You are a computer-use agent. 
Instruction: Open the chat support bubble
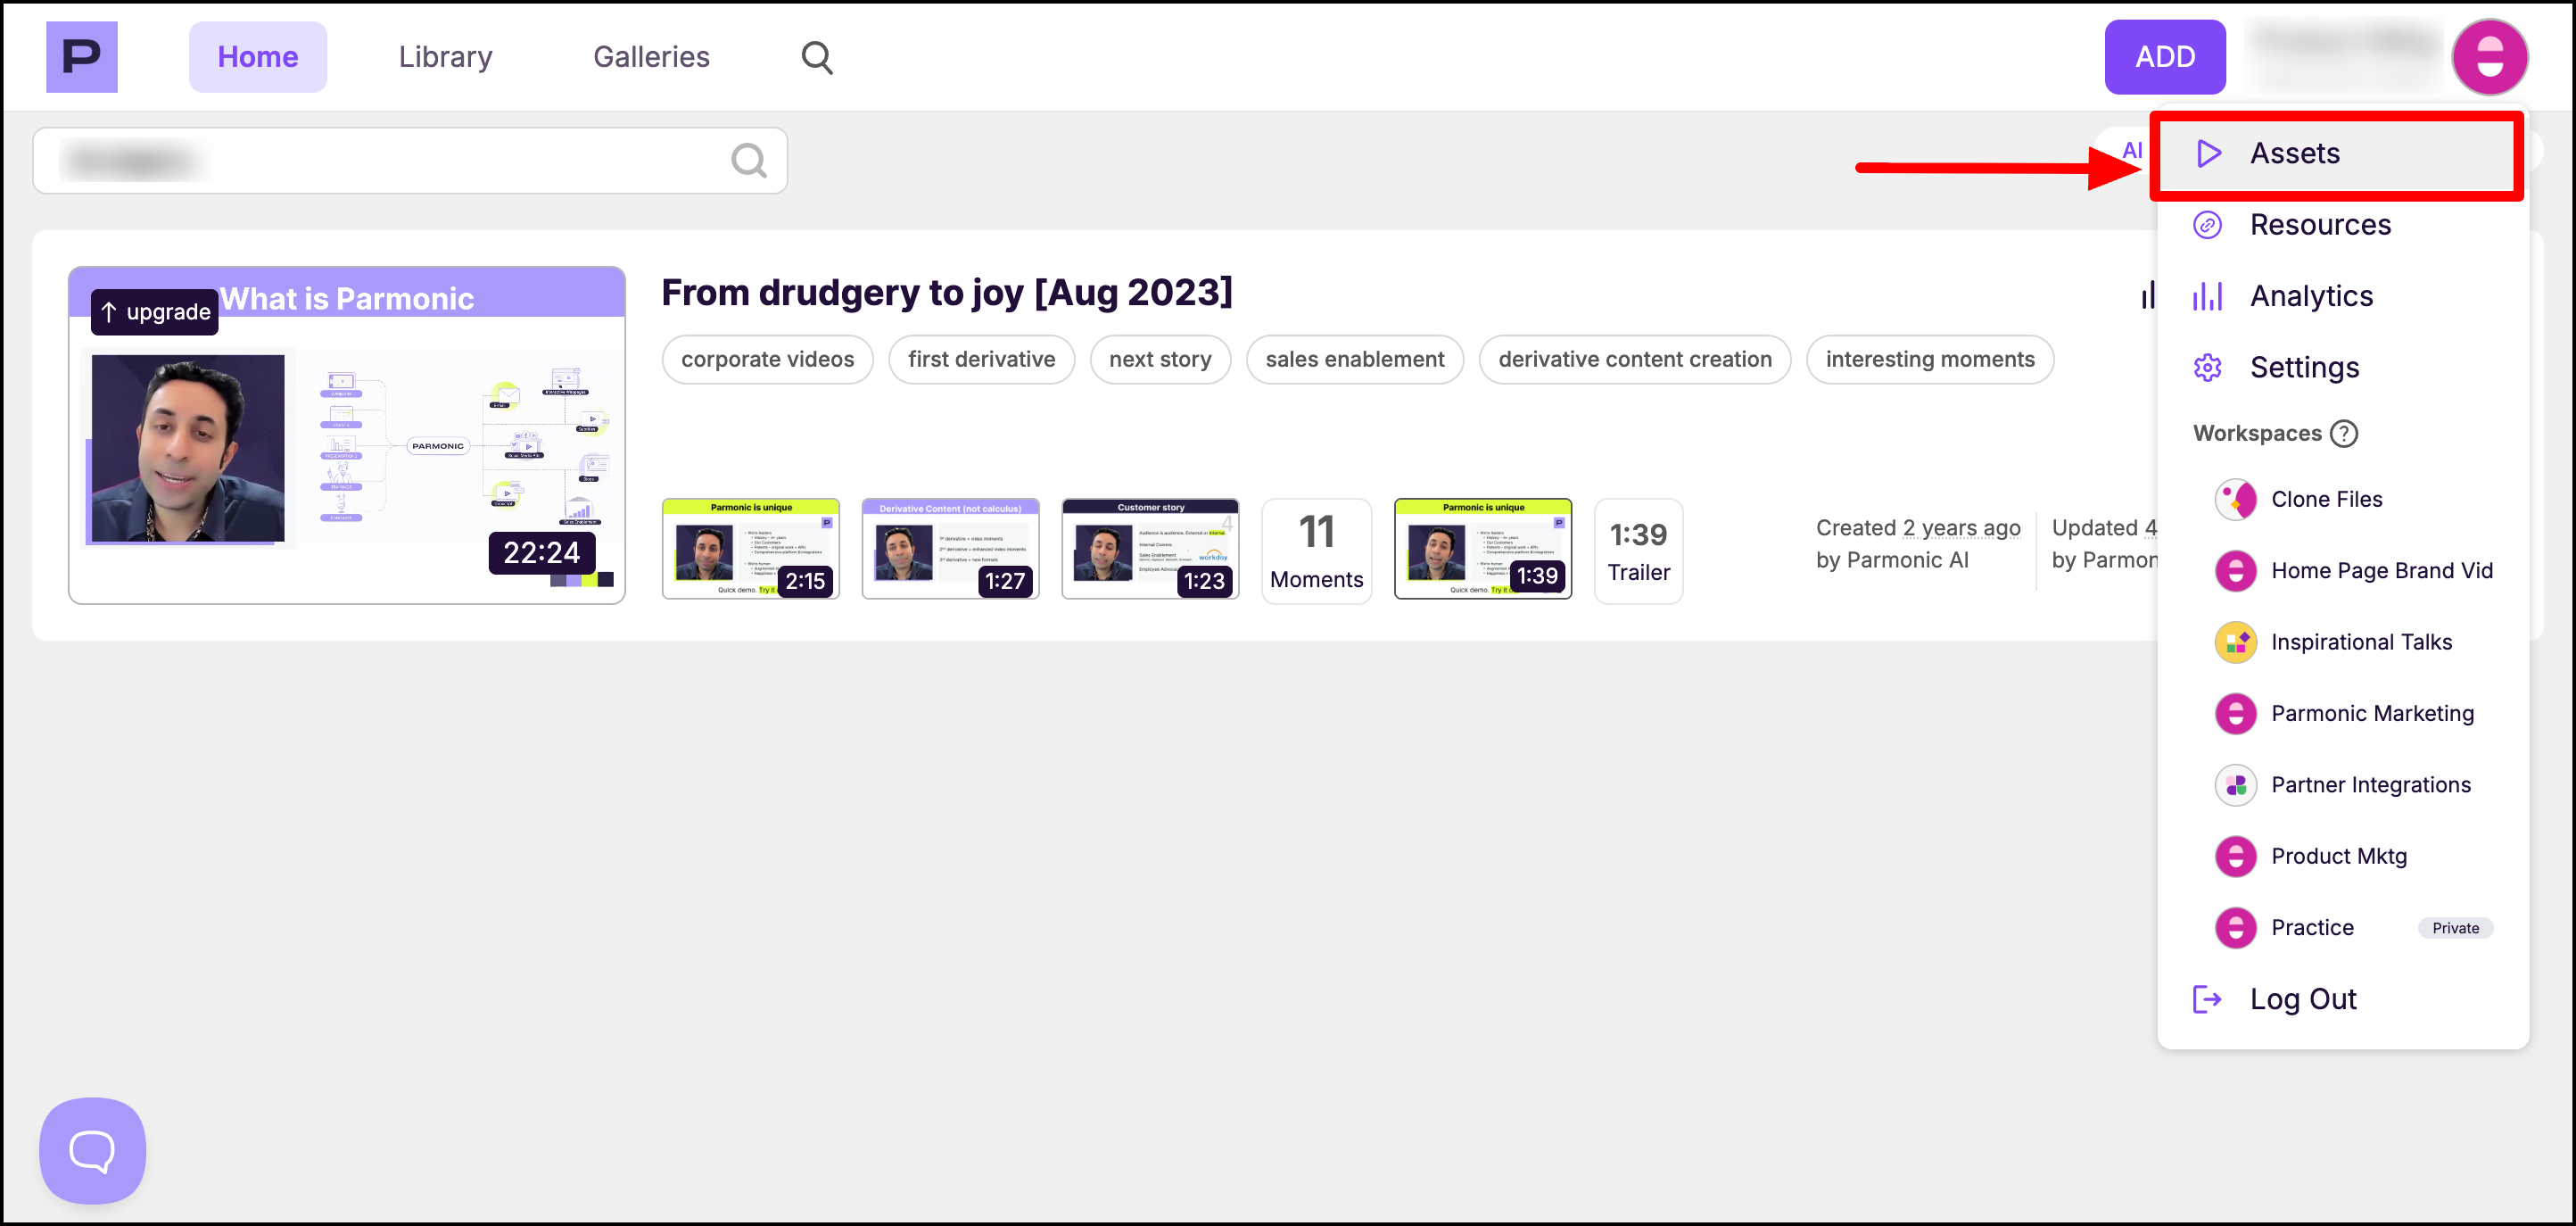pyautogui.click(x=92, y=1150)
